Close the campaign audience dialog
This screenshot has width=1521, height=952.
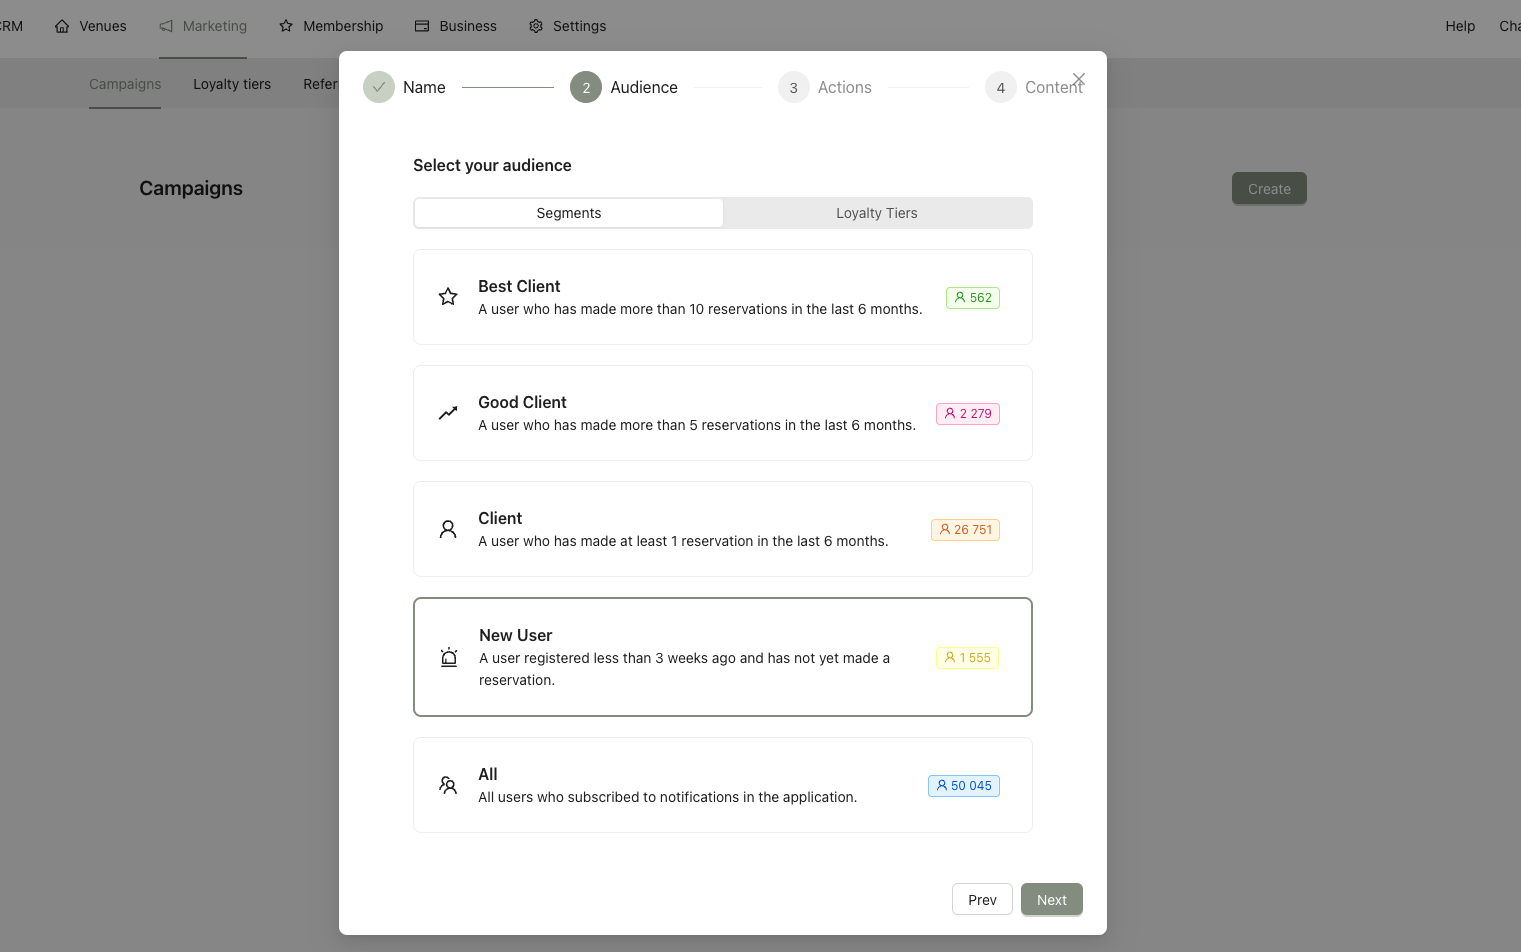pyautogui.click(x=1078, y=79)
